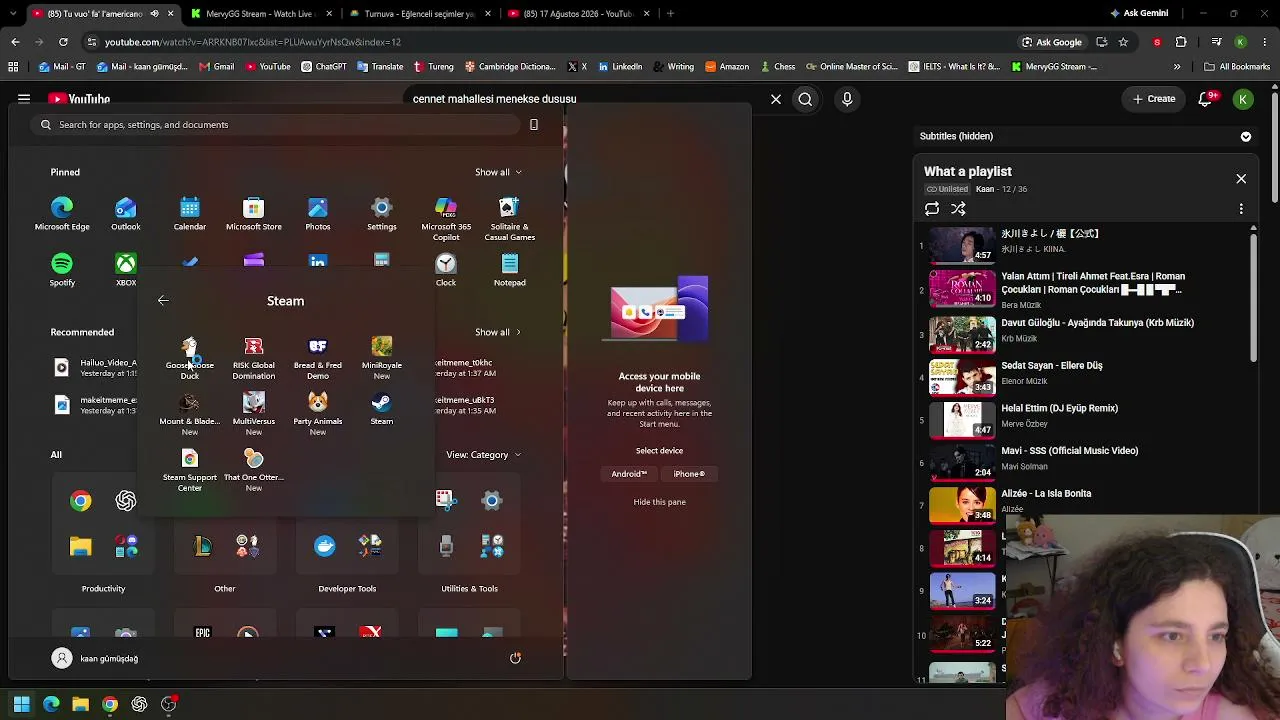Open the Cambridge Dictionary bookmark

coord(510,67)
